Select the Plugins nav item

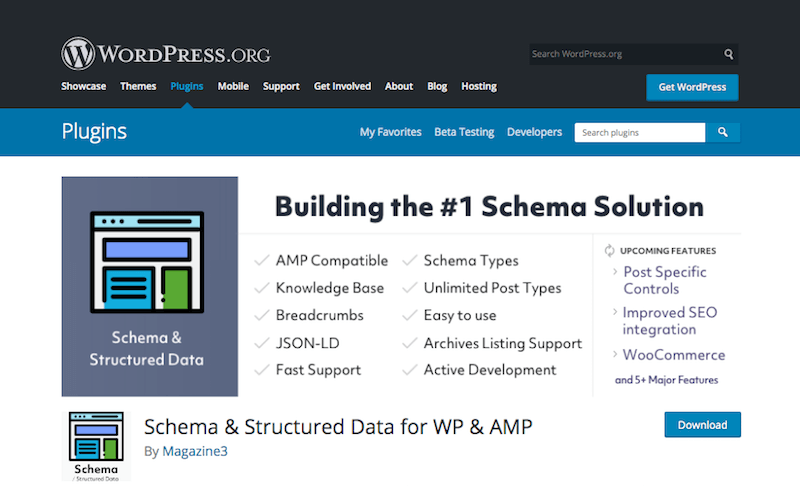(x=187, y=86)
